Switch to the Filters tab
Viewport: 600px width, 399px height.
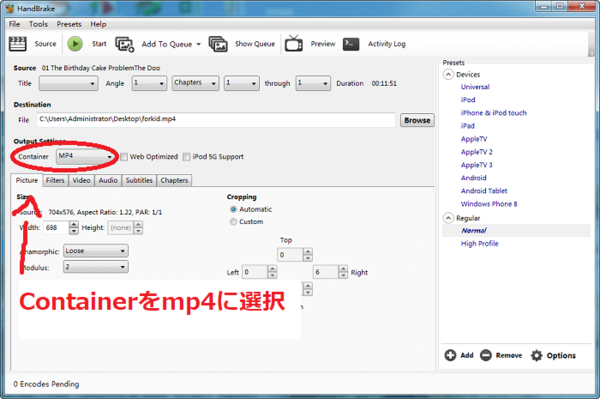pyautogui.click(x=55, y=180)
